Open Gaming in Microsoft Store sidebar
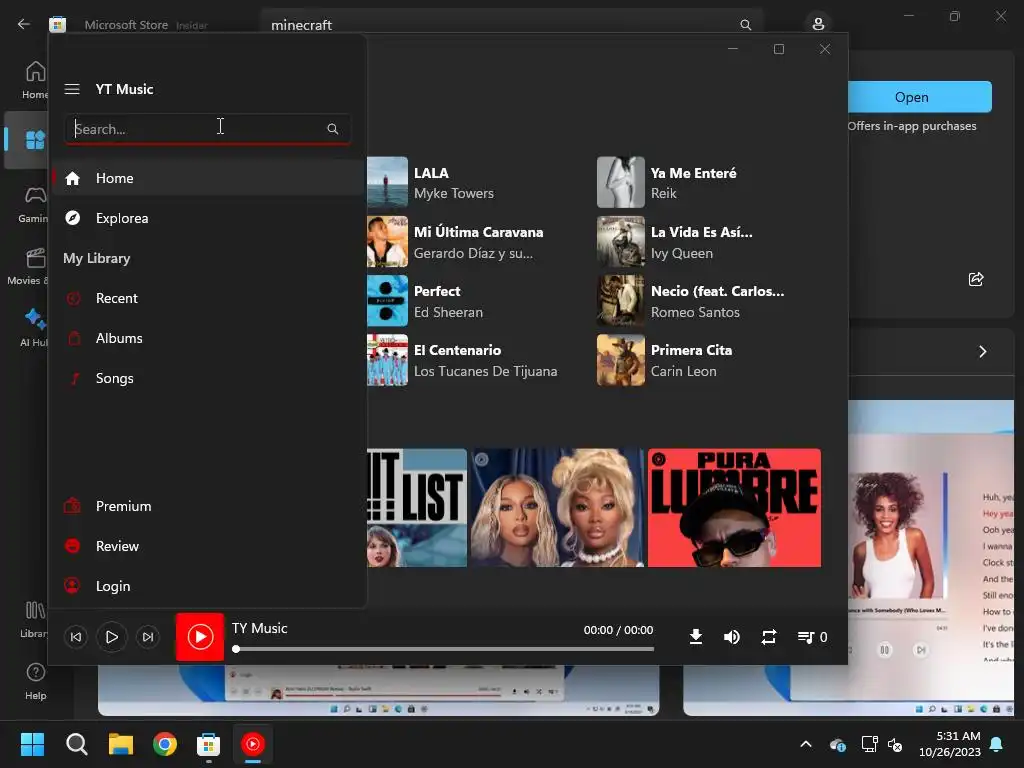Screen dimensions: 1024x768 point(33,204)
